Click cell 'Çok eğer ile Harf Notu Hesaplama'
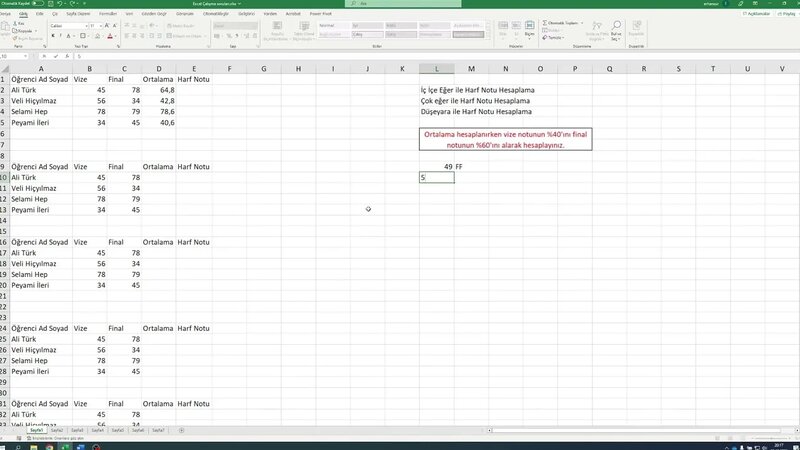 coord(475,101)
